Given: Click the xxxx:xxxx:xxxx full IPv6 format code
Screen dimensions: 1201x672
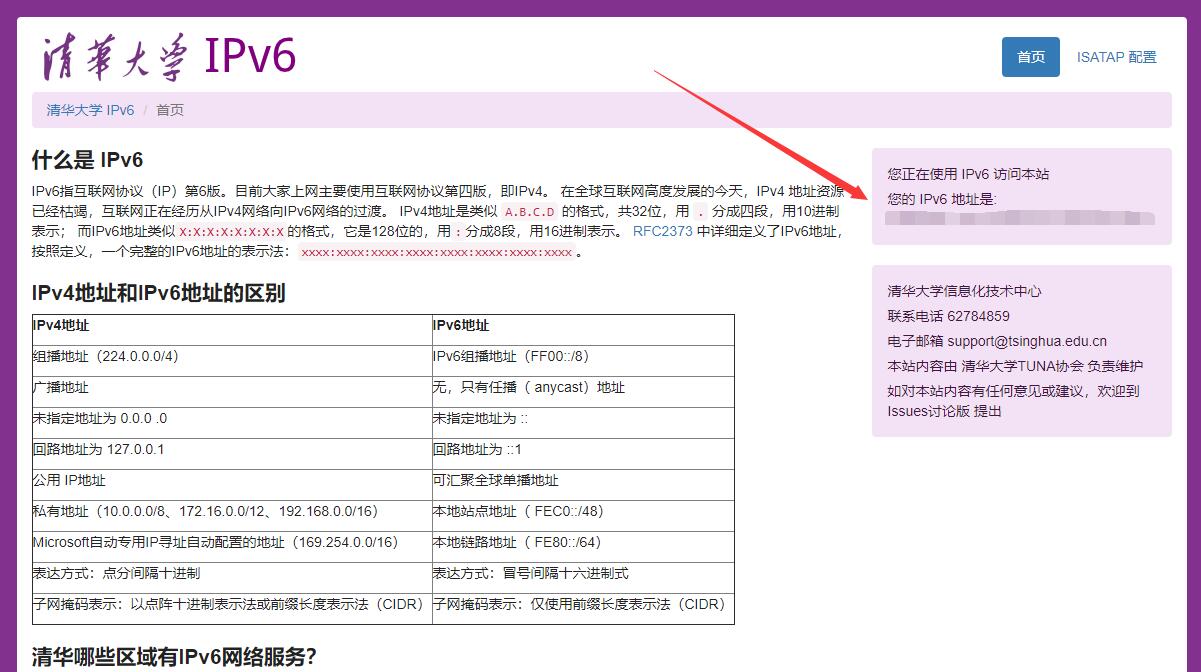Looking at the screenshot, I should tap(437, 252).
